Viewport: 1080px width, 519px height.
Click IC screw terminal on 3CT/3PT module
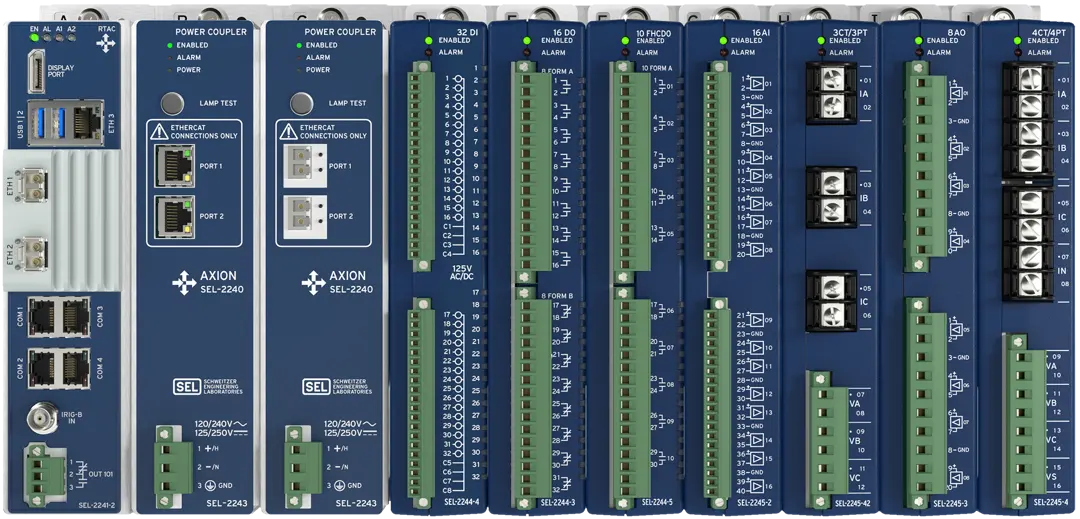point(831,300)
